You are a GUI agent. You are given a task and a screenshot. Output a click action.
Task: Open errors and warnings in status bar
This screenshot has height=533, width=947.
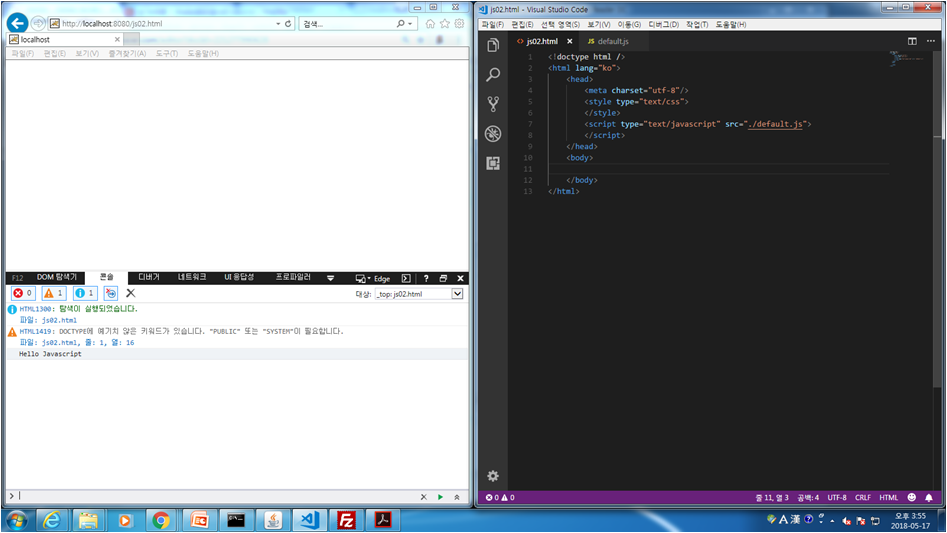coord(500,497)
